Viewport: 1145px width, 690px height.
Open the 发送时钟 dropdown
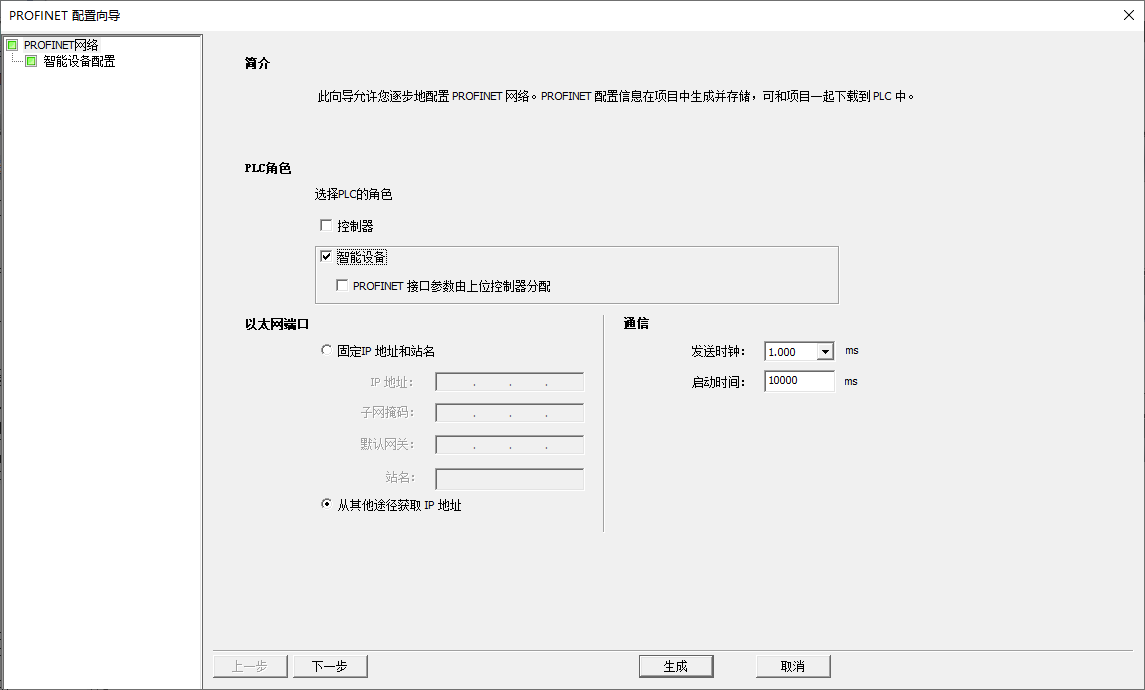pyautogui.click(x=825, y=351)
